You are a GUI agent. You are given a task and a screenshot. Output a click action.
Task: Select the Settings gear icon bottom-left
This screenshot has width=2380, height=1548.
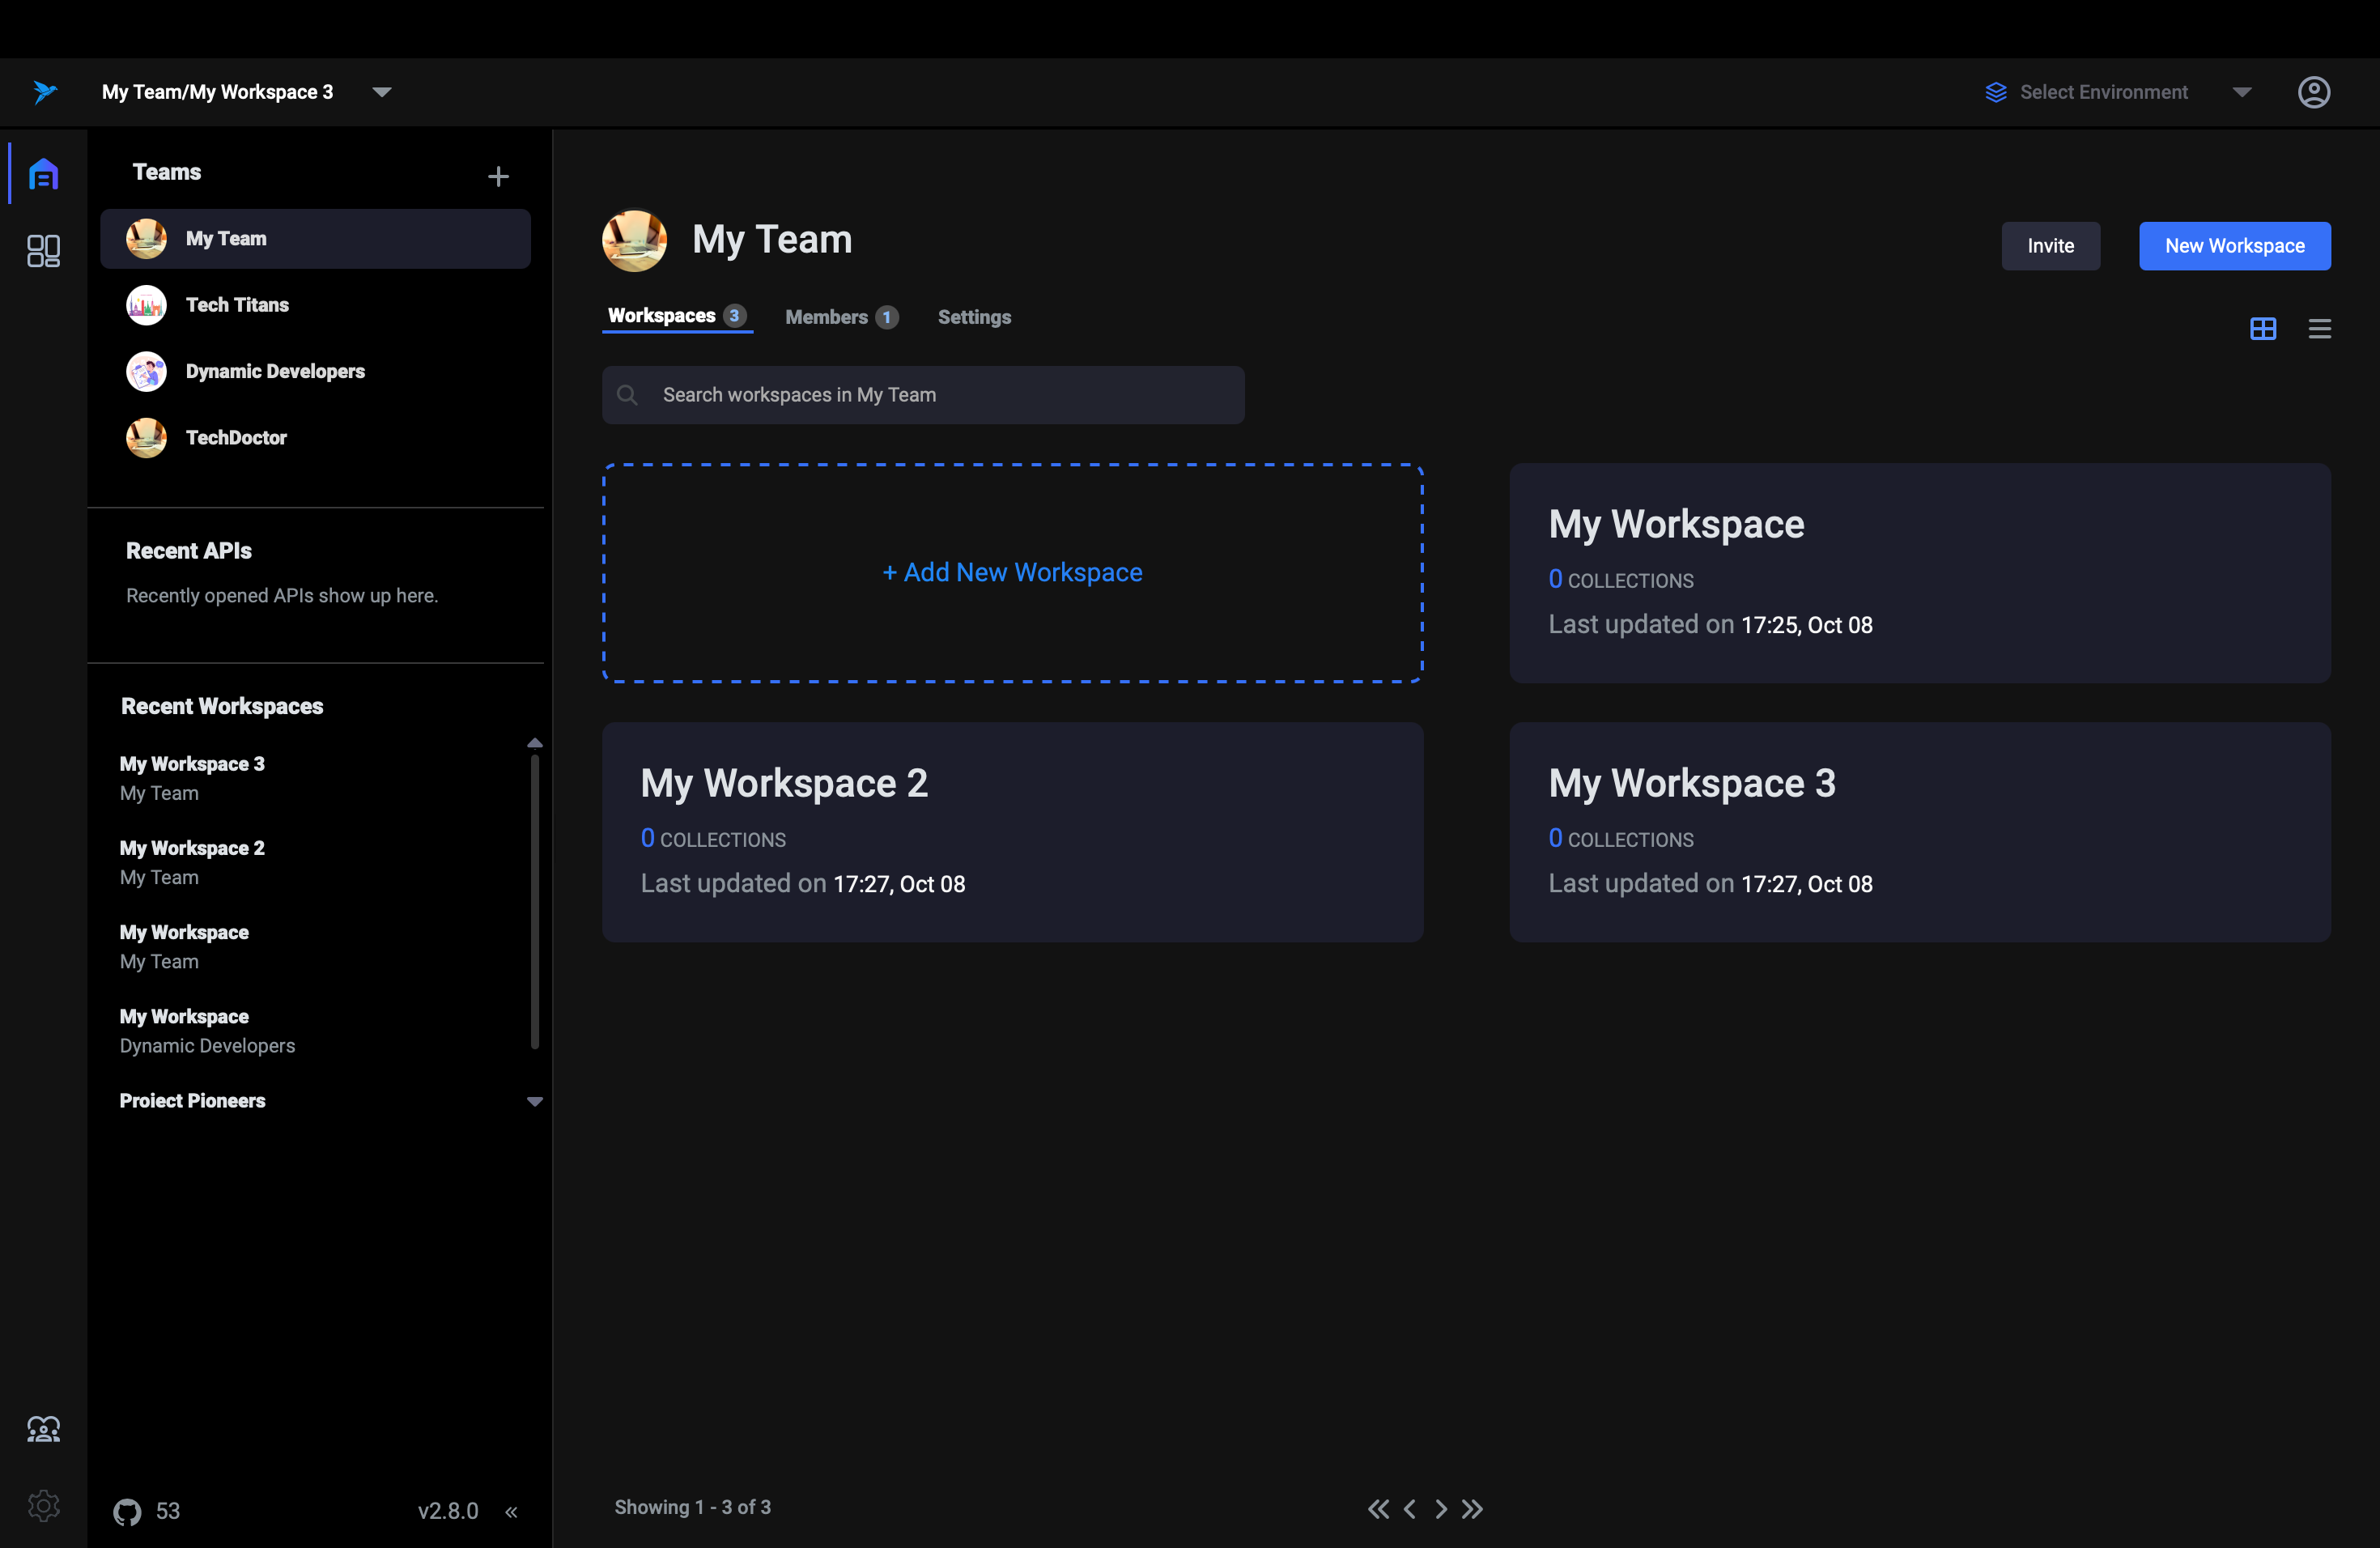click(44, 1508)
